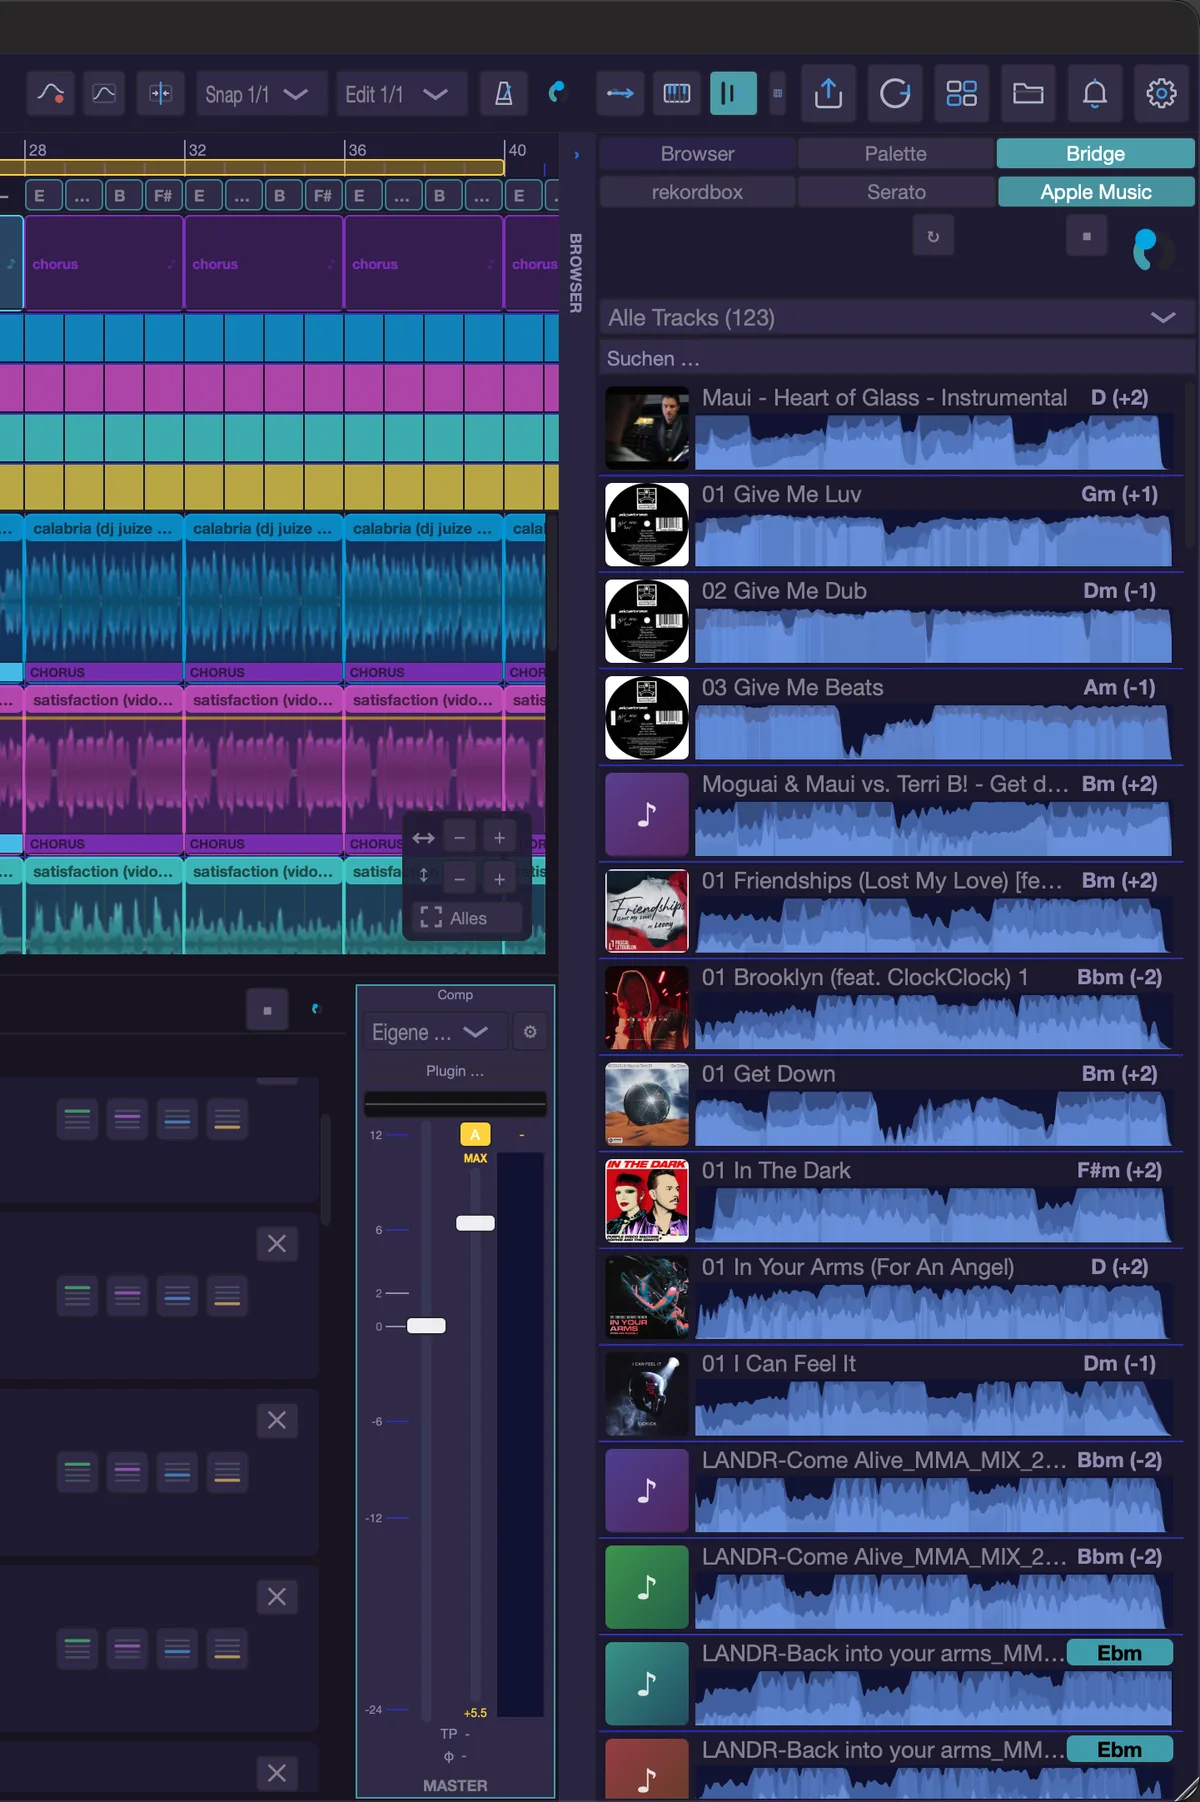Click the Bridge tab button
This screenshot has width=1200, height=1802.
click(x=1096, y=154)
